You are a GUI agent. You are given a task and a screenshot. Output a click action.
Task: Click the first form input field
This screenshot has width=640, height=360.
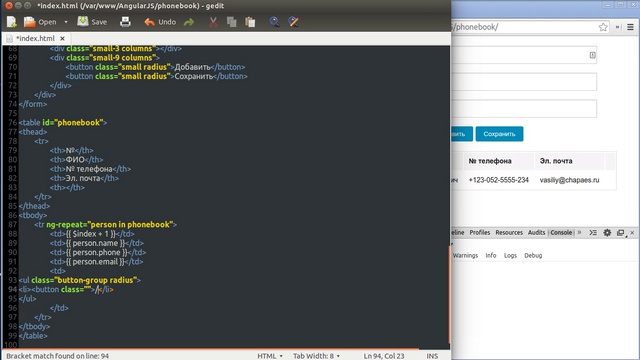[x=524, y=55]
